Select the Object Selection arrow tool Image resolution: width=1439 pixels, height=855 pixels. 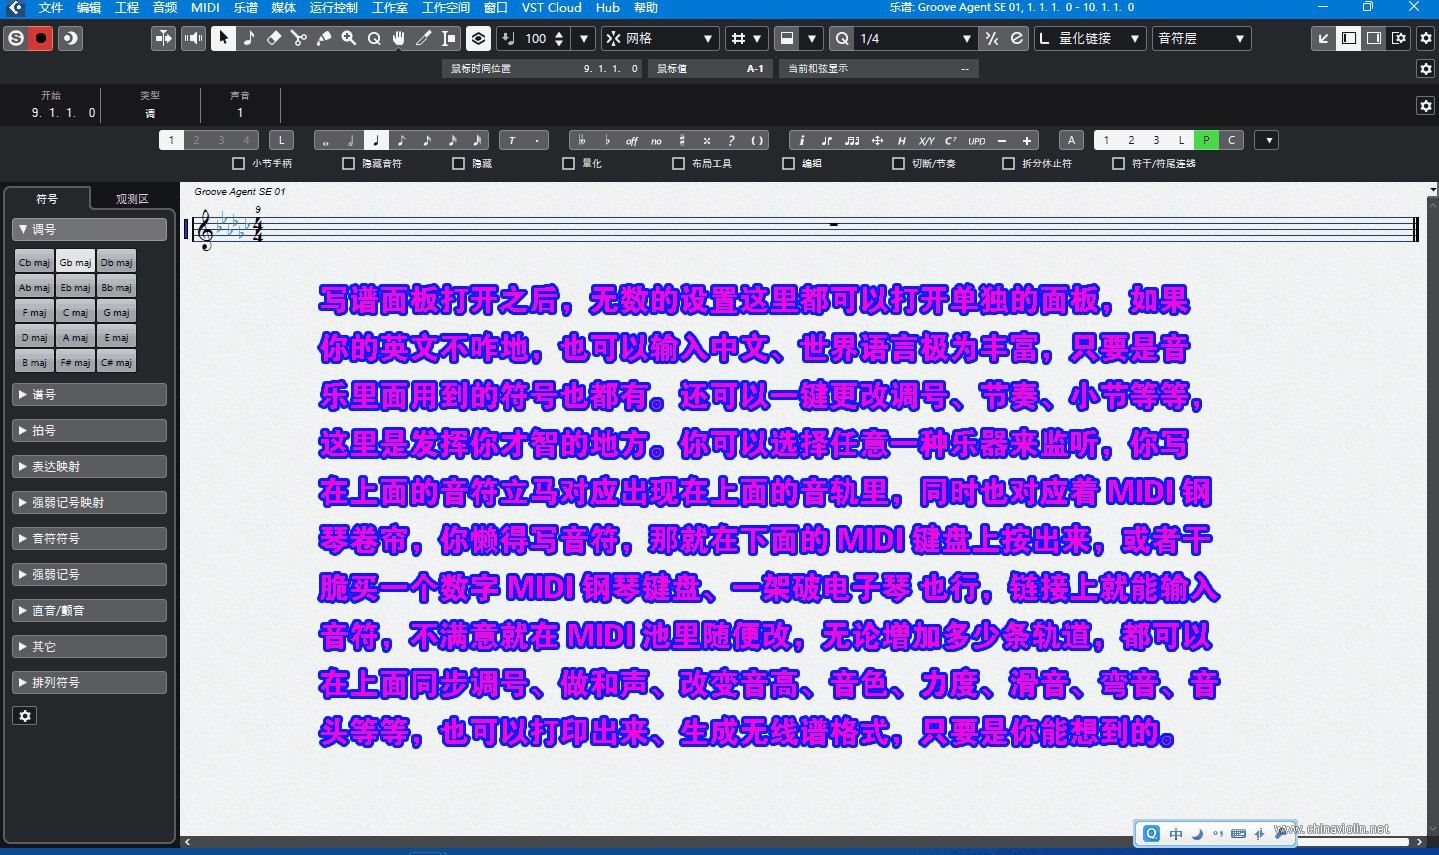pyautogui.click(x=224, y=38)
